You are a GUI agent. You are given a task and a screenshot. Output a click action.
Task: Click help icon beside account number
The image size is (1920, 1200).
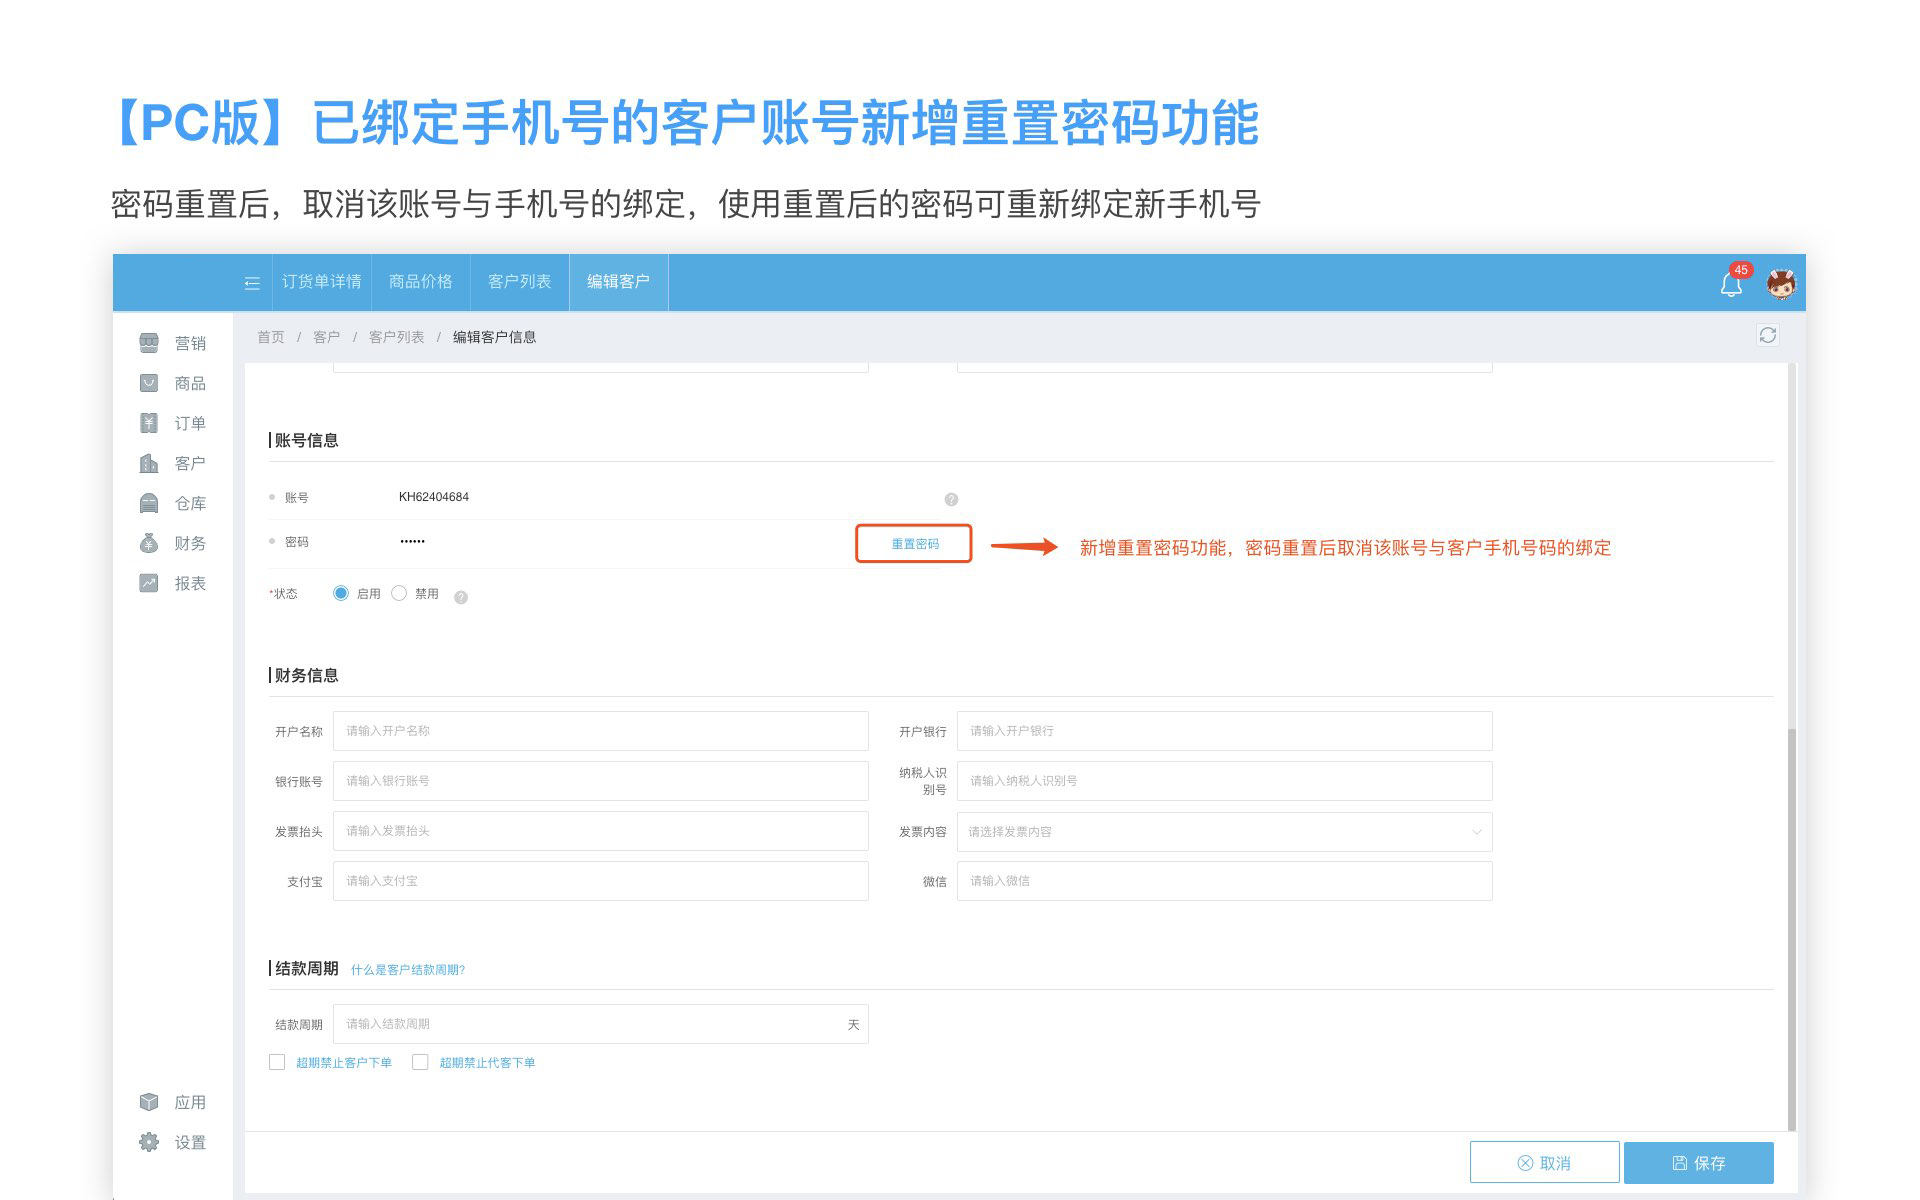pos(951,499)
